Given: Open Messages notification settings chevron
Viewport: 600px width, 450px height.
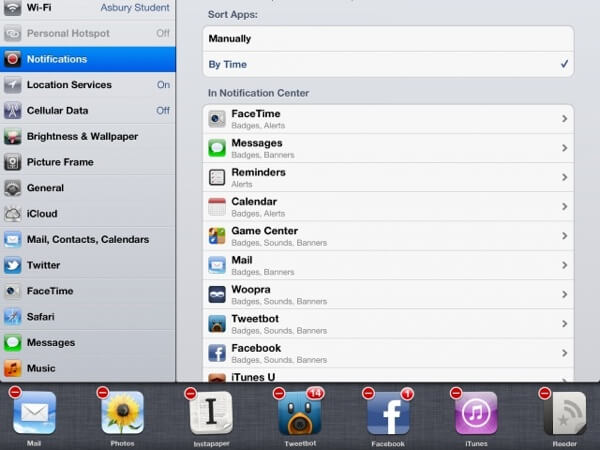Looking at the screenshot, I should [x=564, y=148].
